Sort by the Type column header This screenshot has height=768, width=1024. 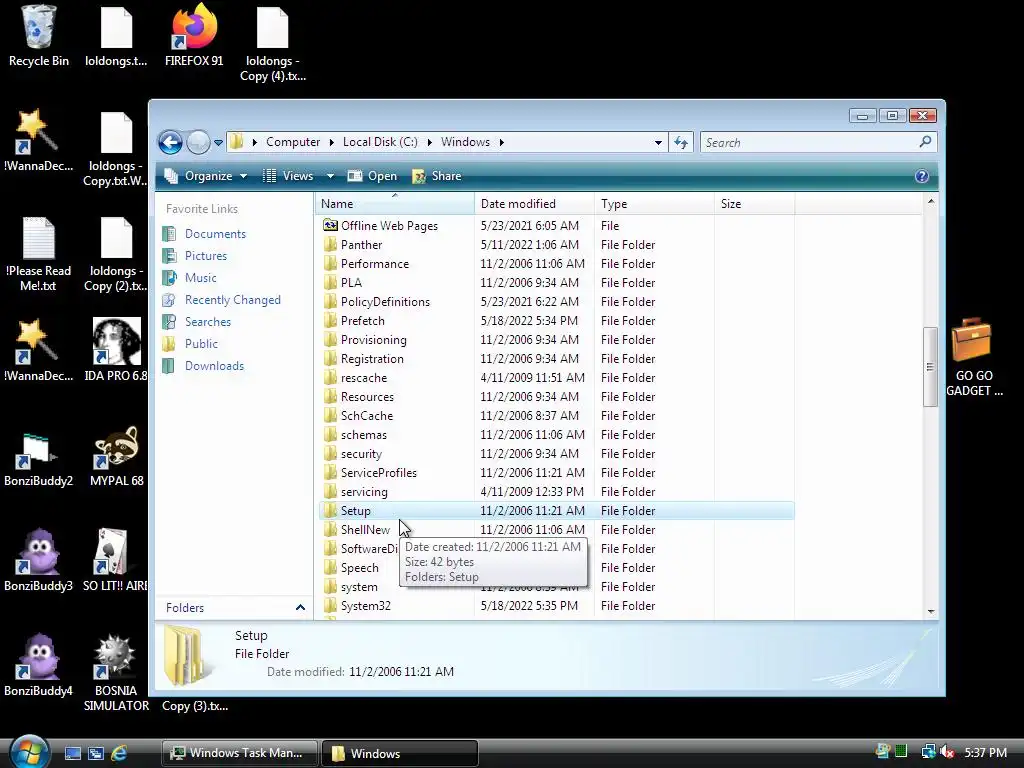(654, 204)
